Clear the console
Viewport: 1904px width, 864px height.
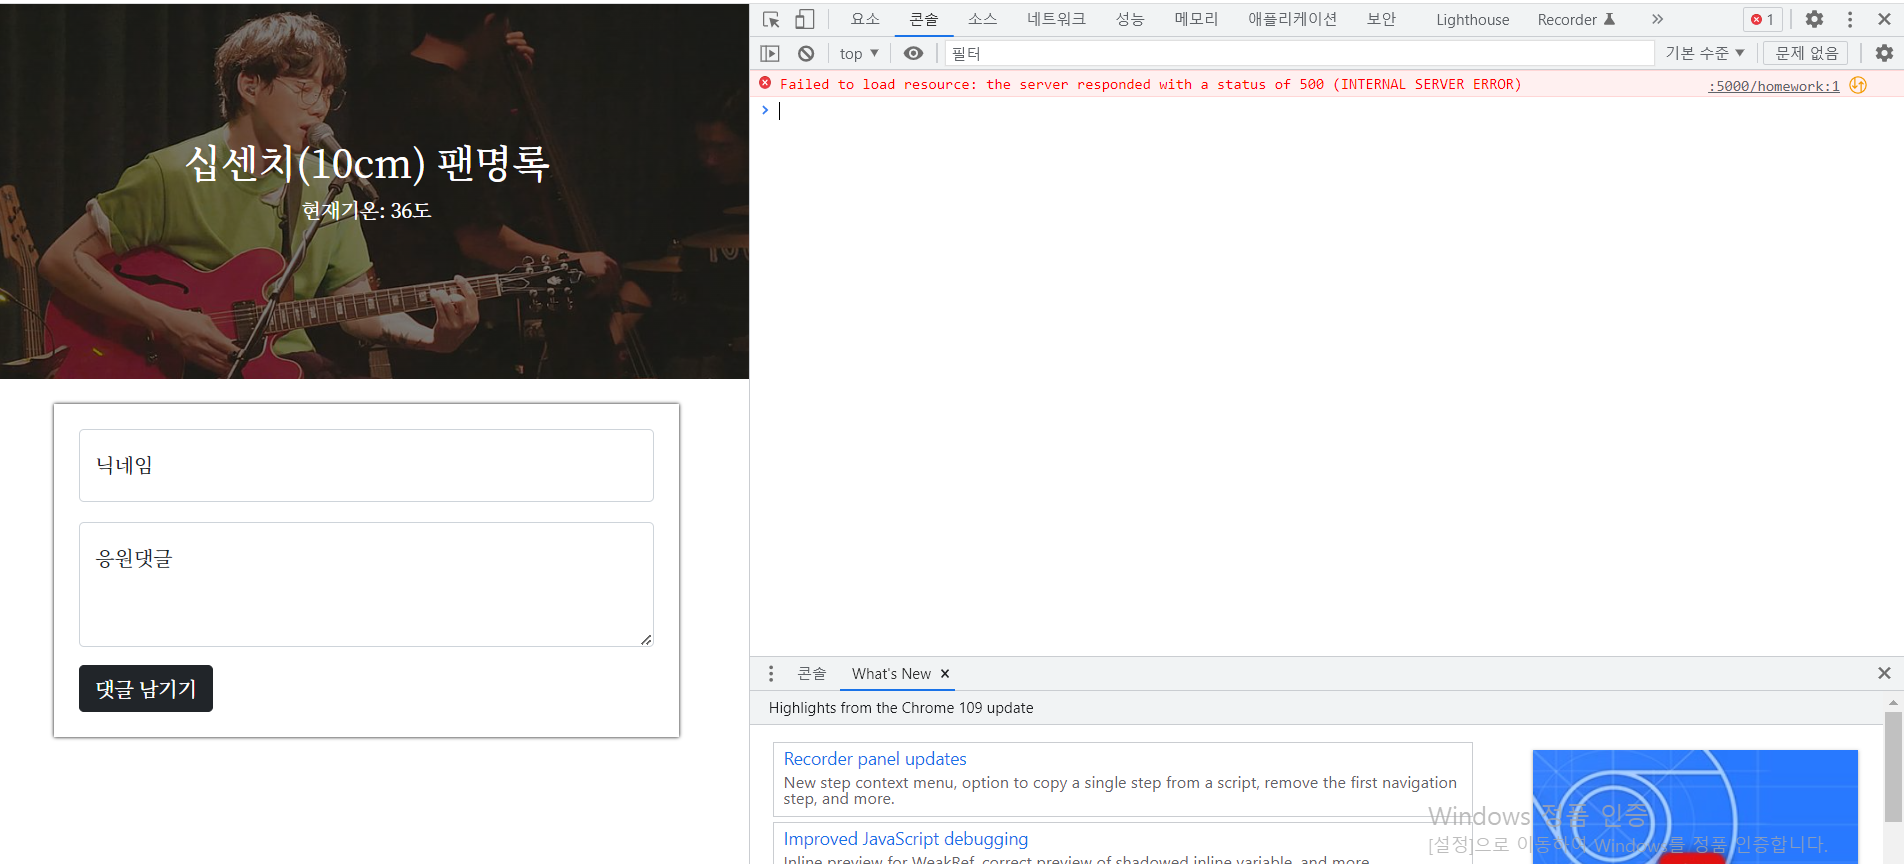(x=806, y=54)
